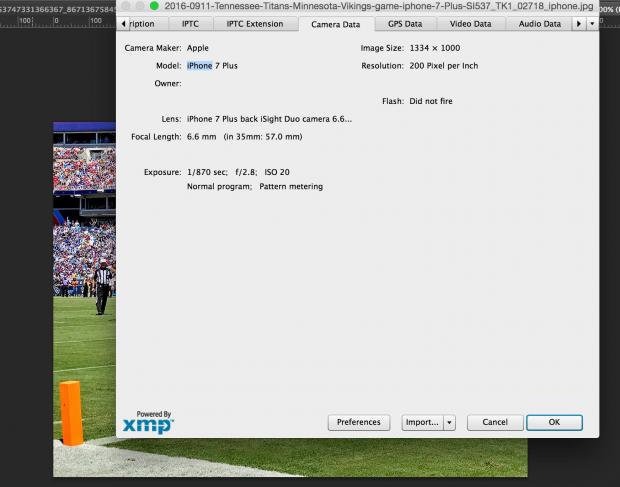Image resolution: width=620 pixels, height=487 pixels.
Task: Cancel the file info dialog
Action: (494, 423)
